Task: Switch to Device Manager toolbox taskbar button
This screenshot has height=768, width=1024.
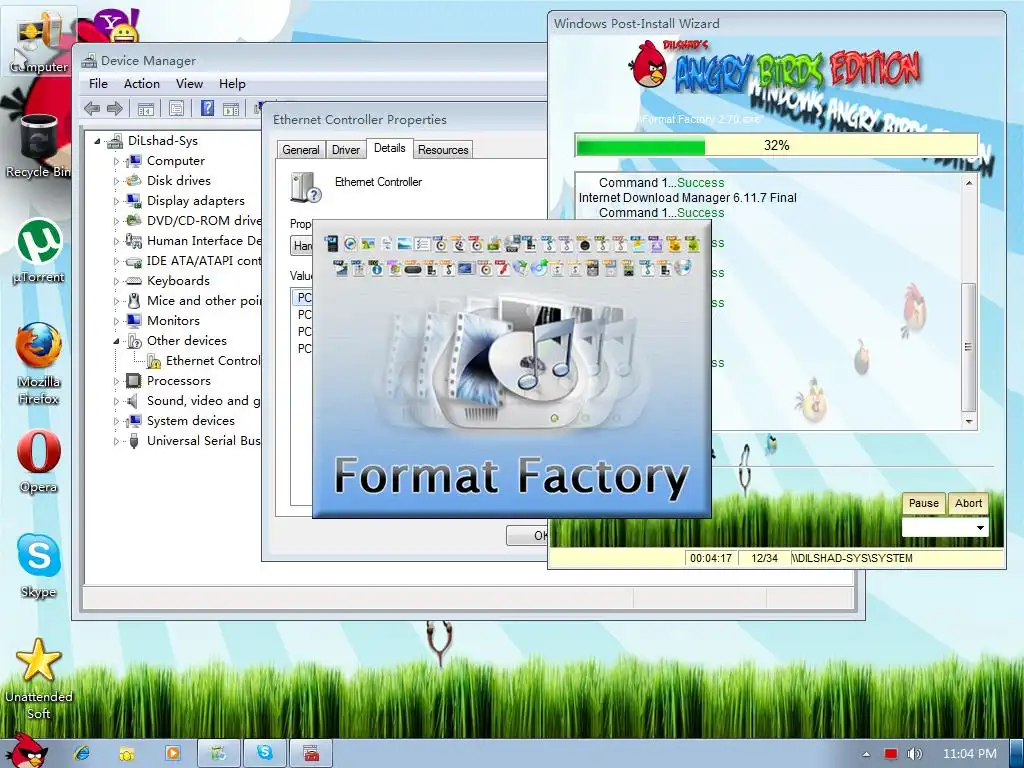Action: pos(311,753)
